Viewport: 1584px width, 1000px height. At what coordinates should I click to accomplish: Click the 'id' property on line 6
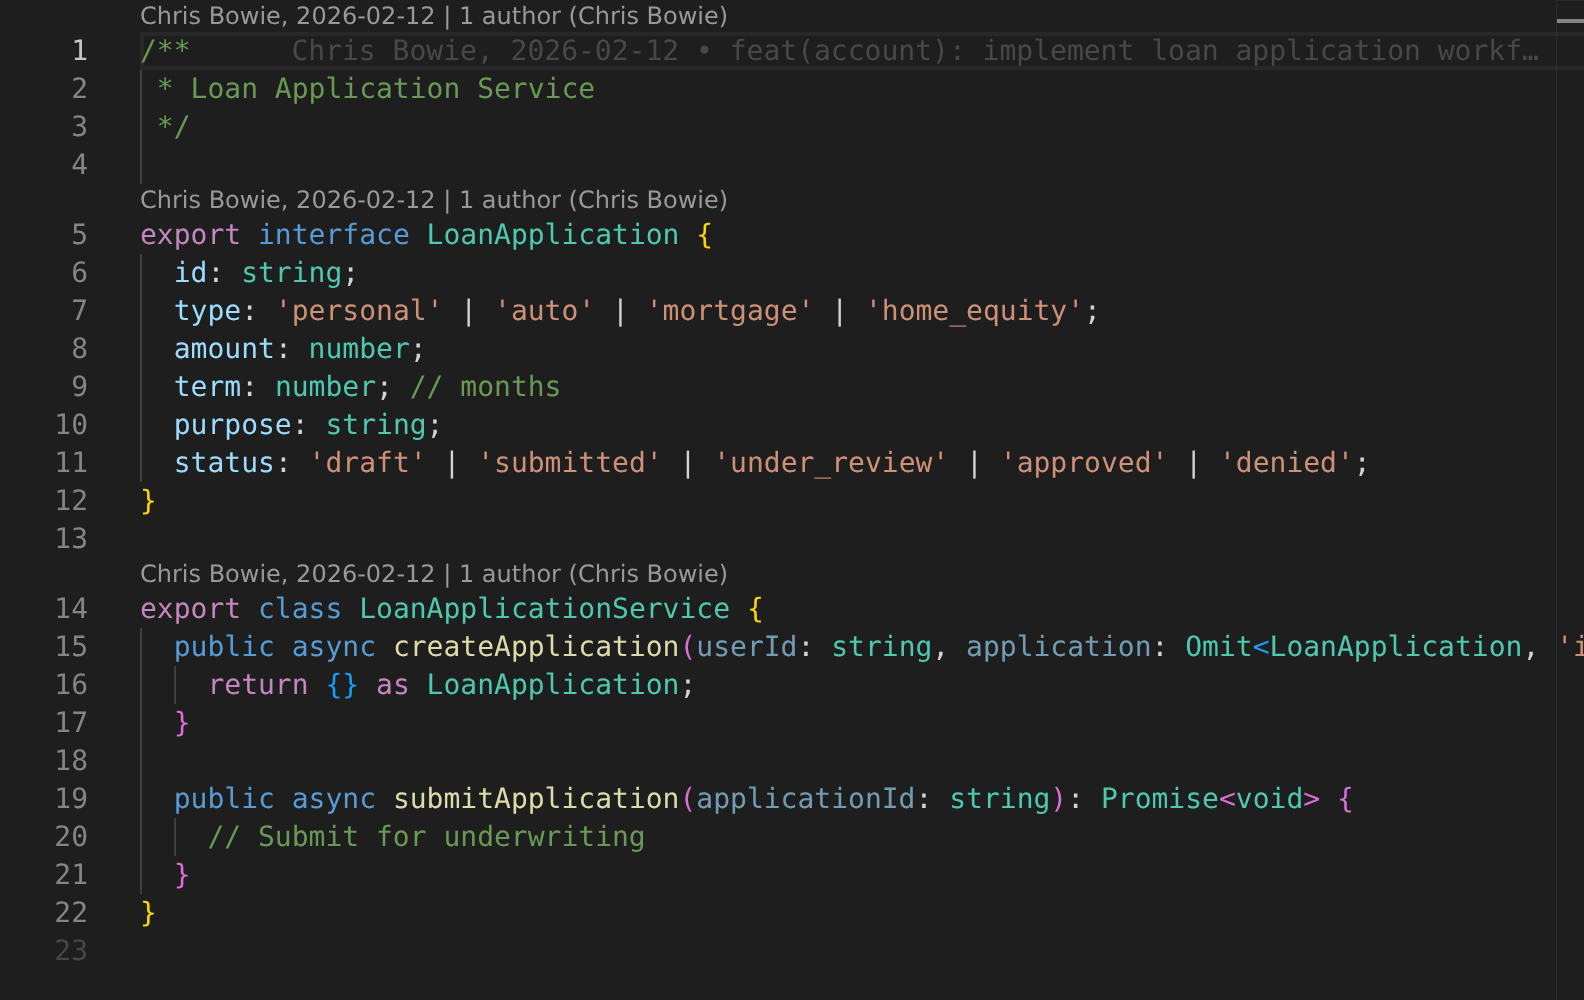[191, 273]
